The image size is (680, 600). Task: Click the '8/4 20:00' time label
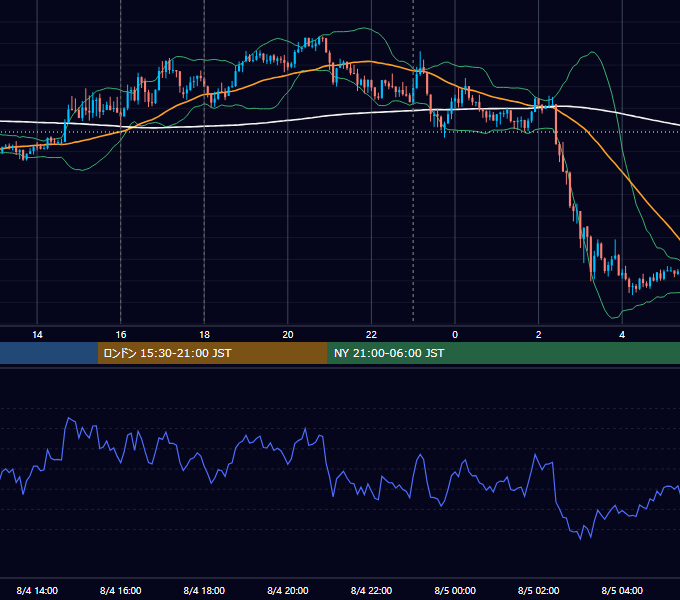(x=288, y=590)
